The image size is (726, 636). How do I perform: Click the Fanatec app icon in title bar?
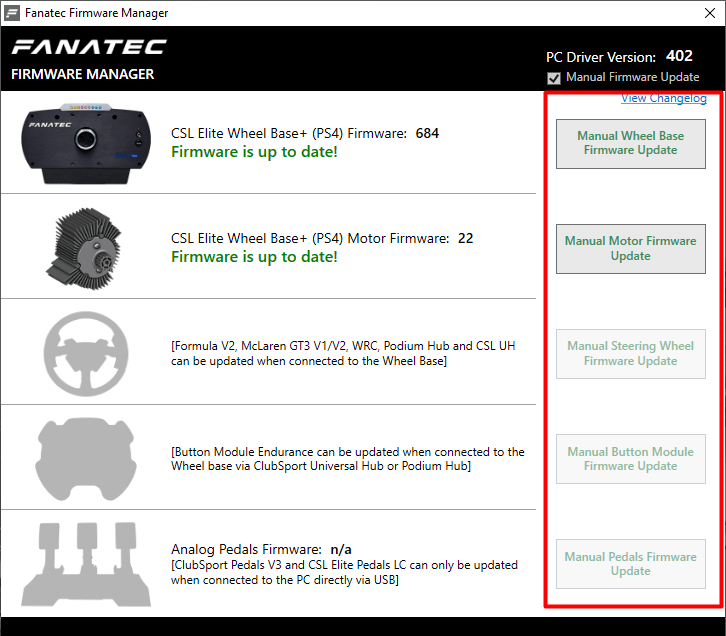[12, 13]
